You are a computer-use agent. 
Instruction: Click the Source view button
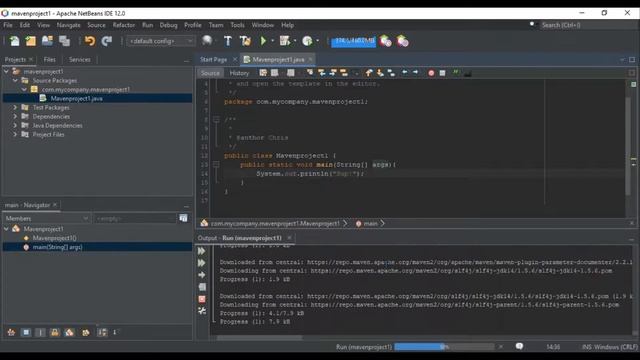[x=210, y=73]
